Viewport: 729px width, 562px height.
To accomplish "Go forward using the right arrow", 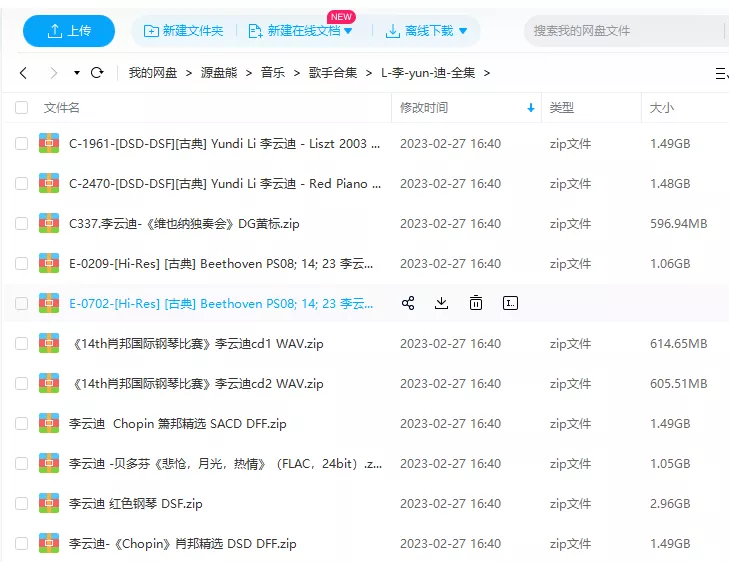I will tap(52, 73).
